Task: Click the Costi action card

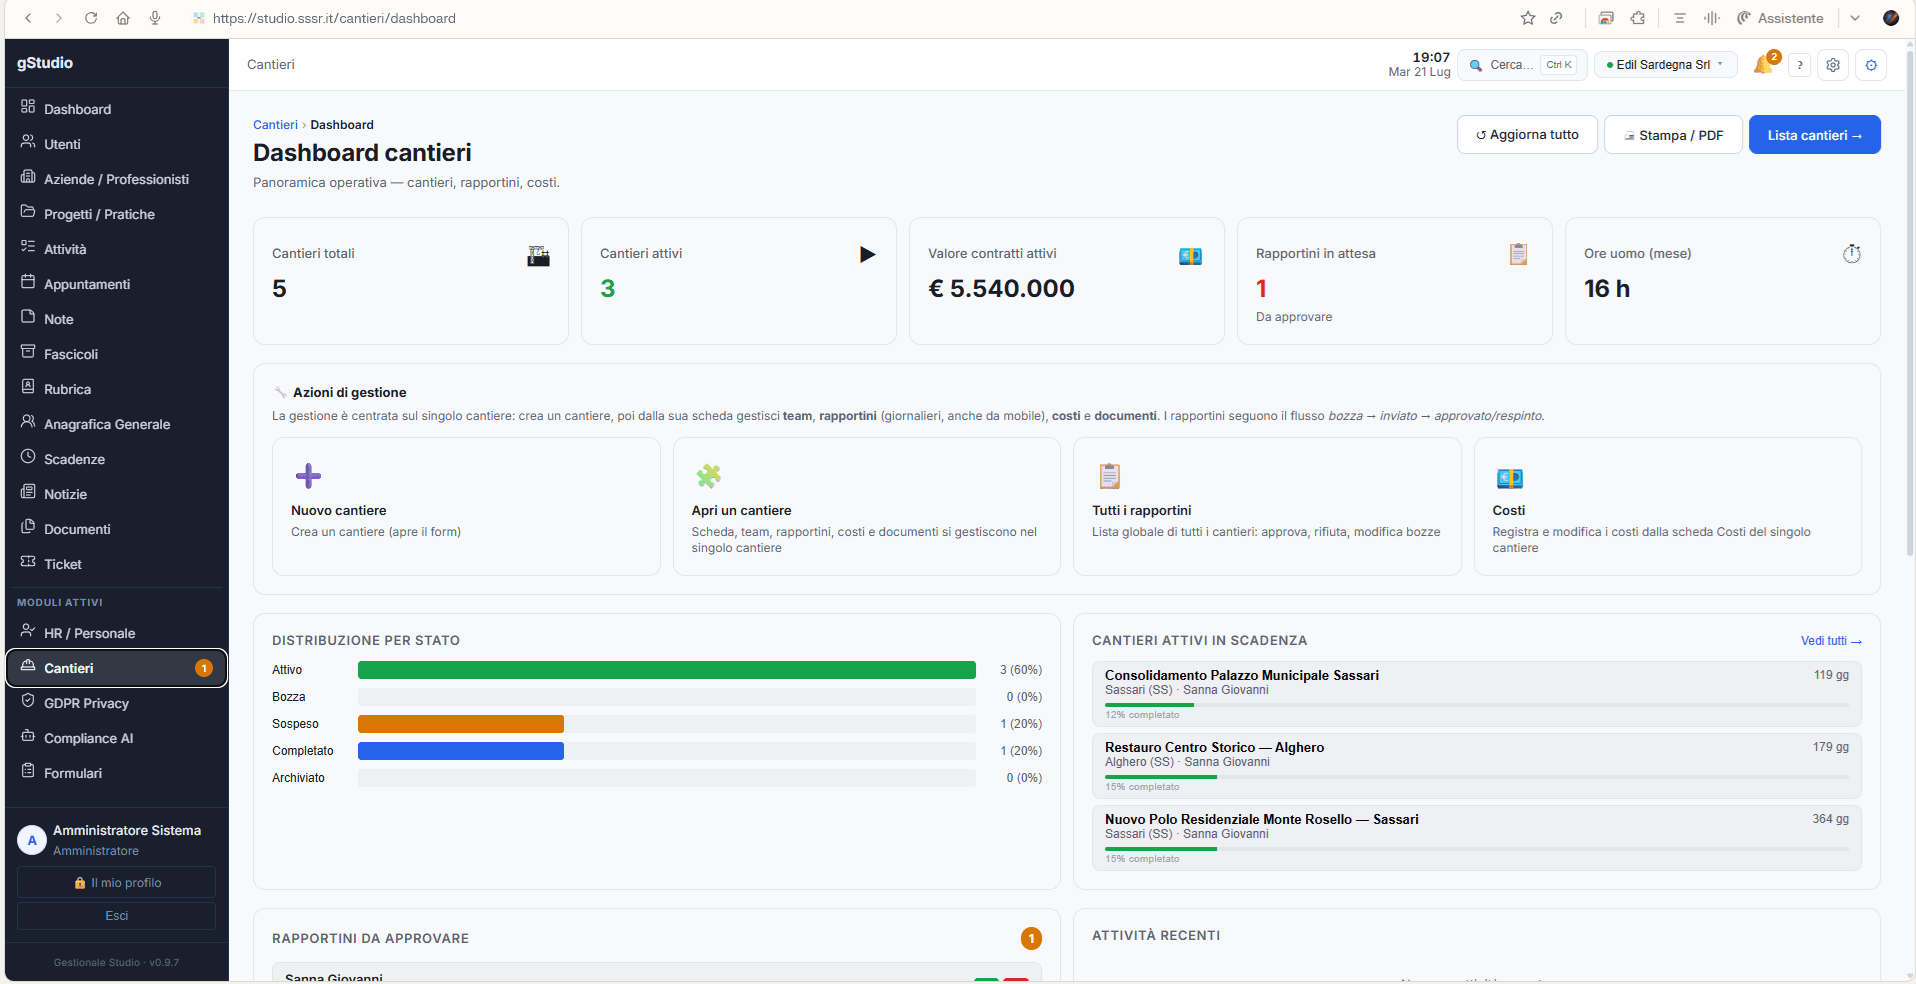Action: click(1667, 506)
